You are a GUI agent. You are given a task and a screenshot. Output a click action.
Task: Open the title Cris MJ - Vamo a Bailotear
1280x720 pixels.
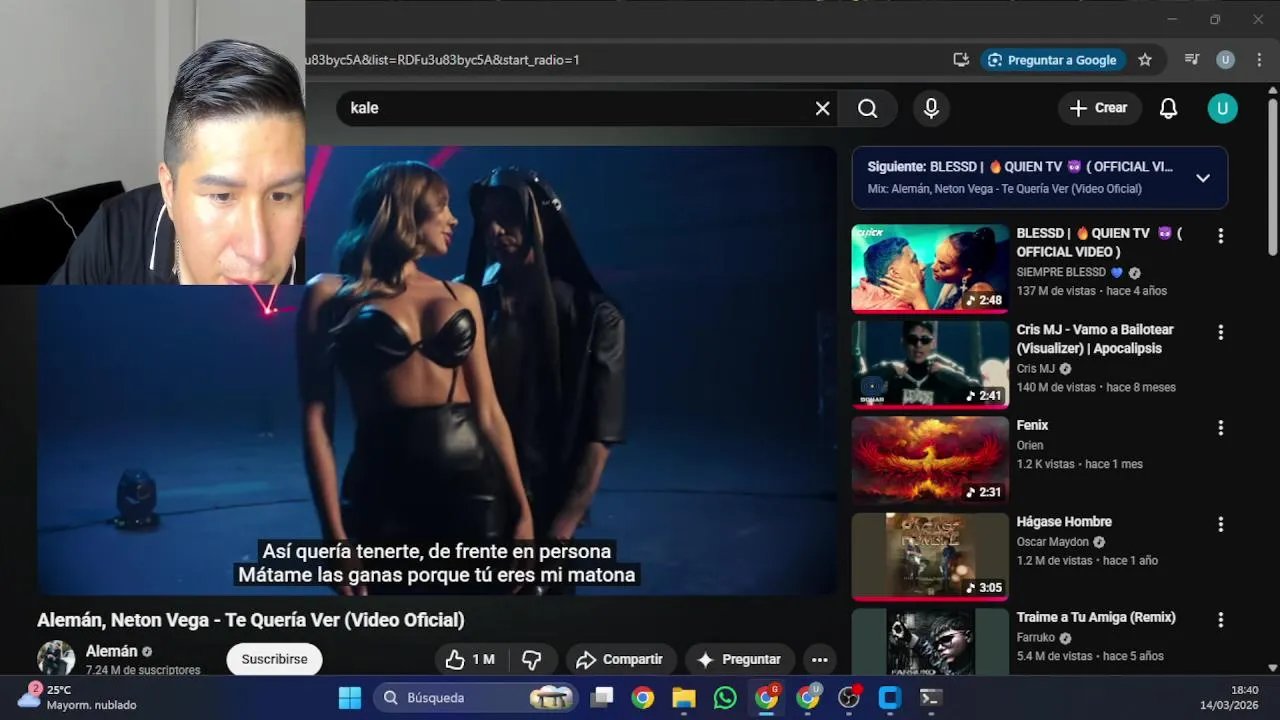(x=1095, y=339)
